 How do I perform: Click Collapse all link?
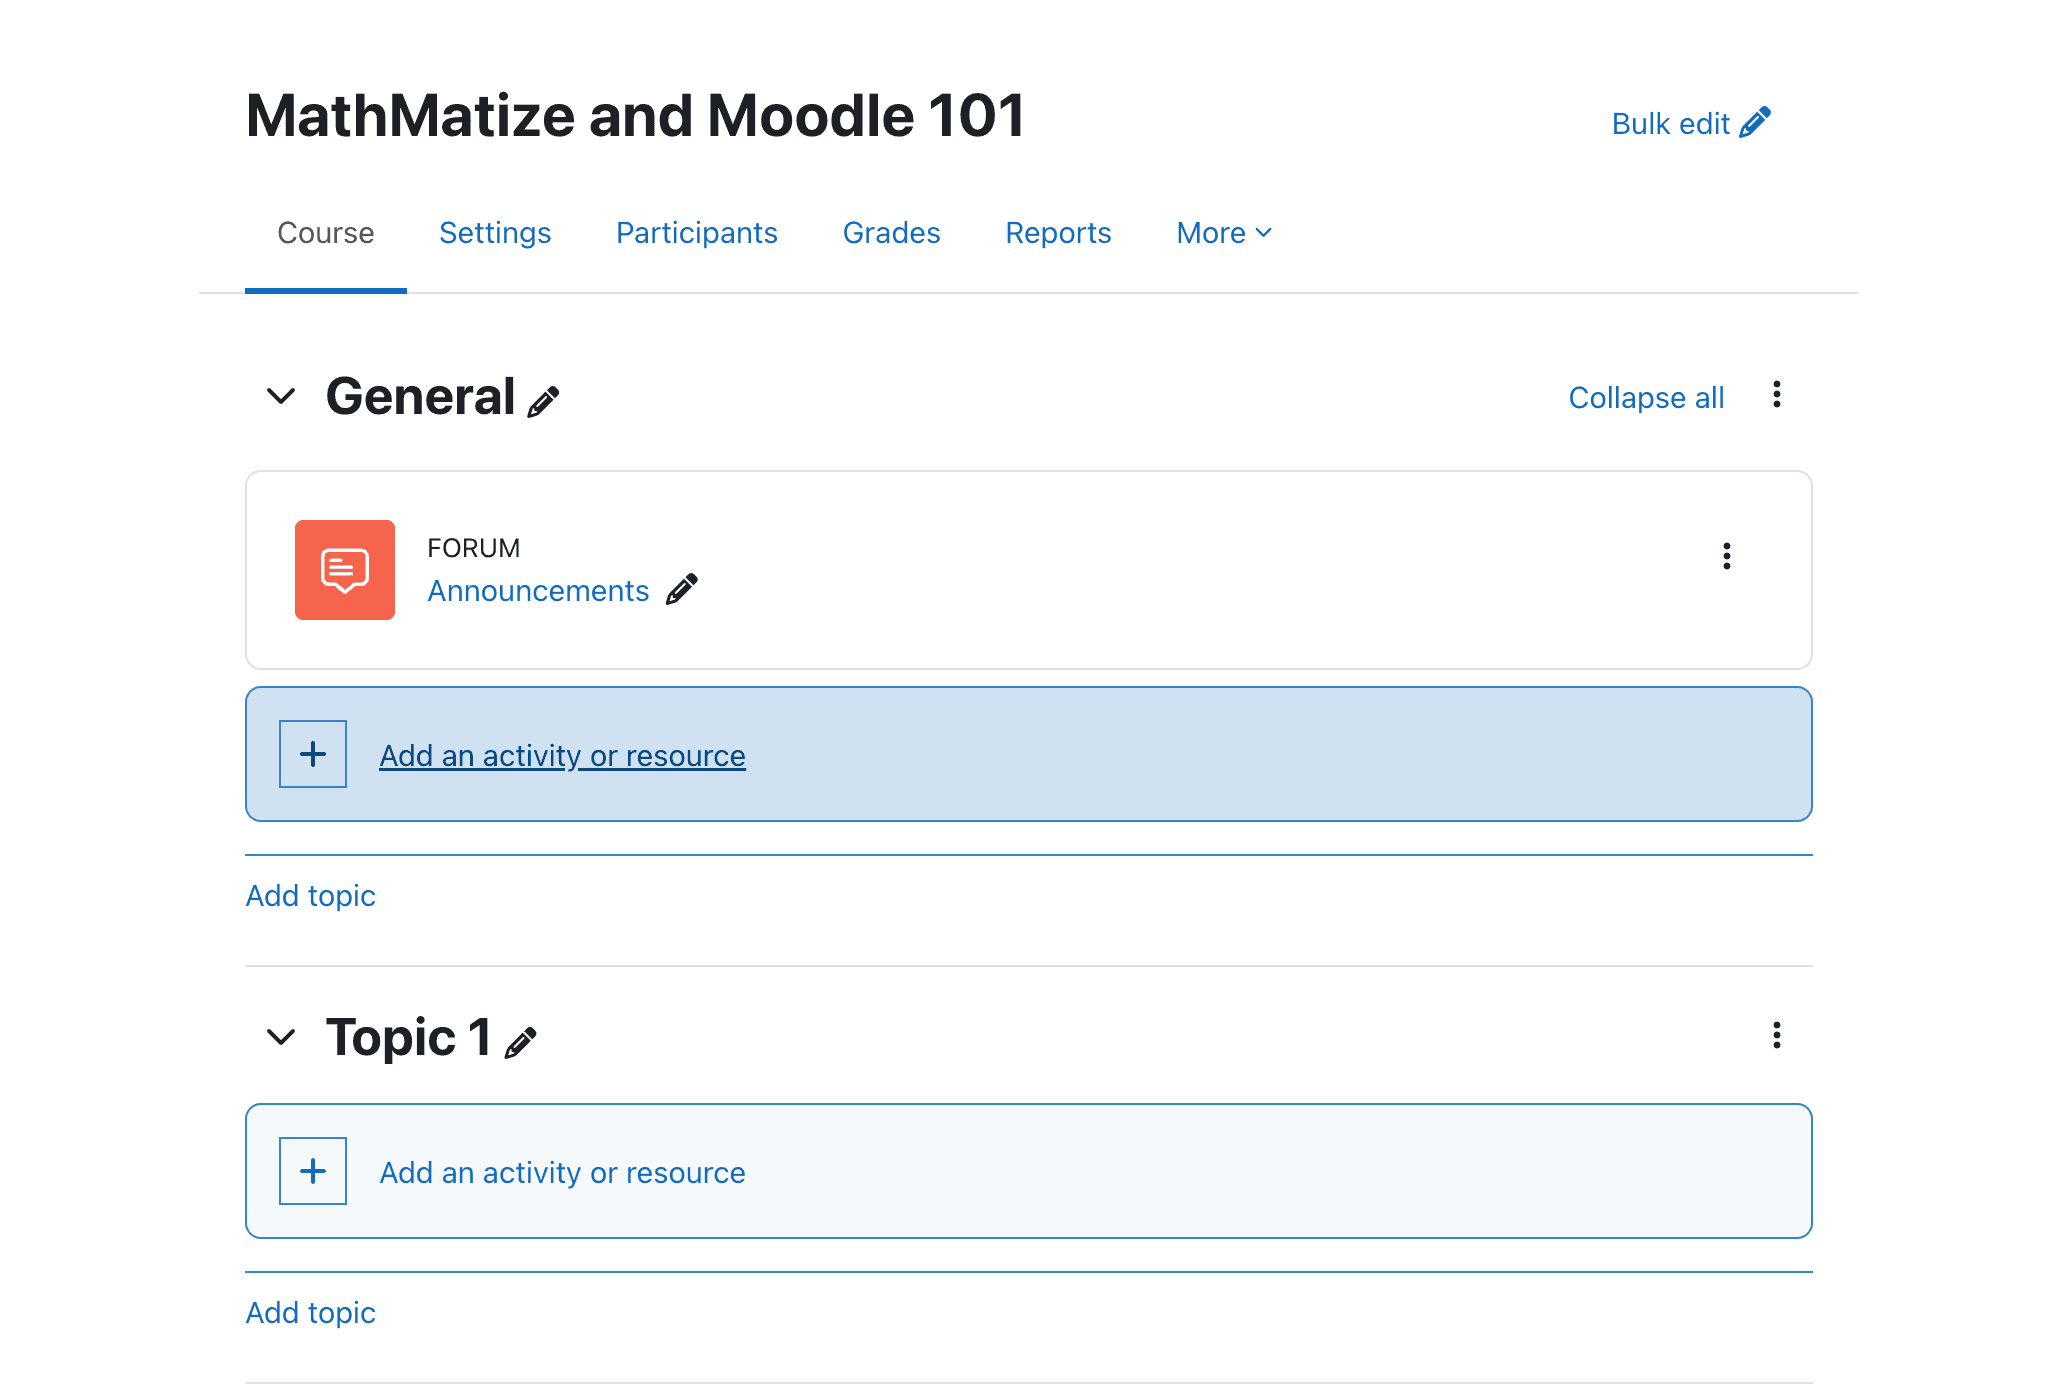pos(1647,398)
